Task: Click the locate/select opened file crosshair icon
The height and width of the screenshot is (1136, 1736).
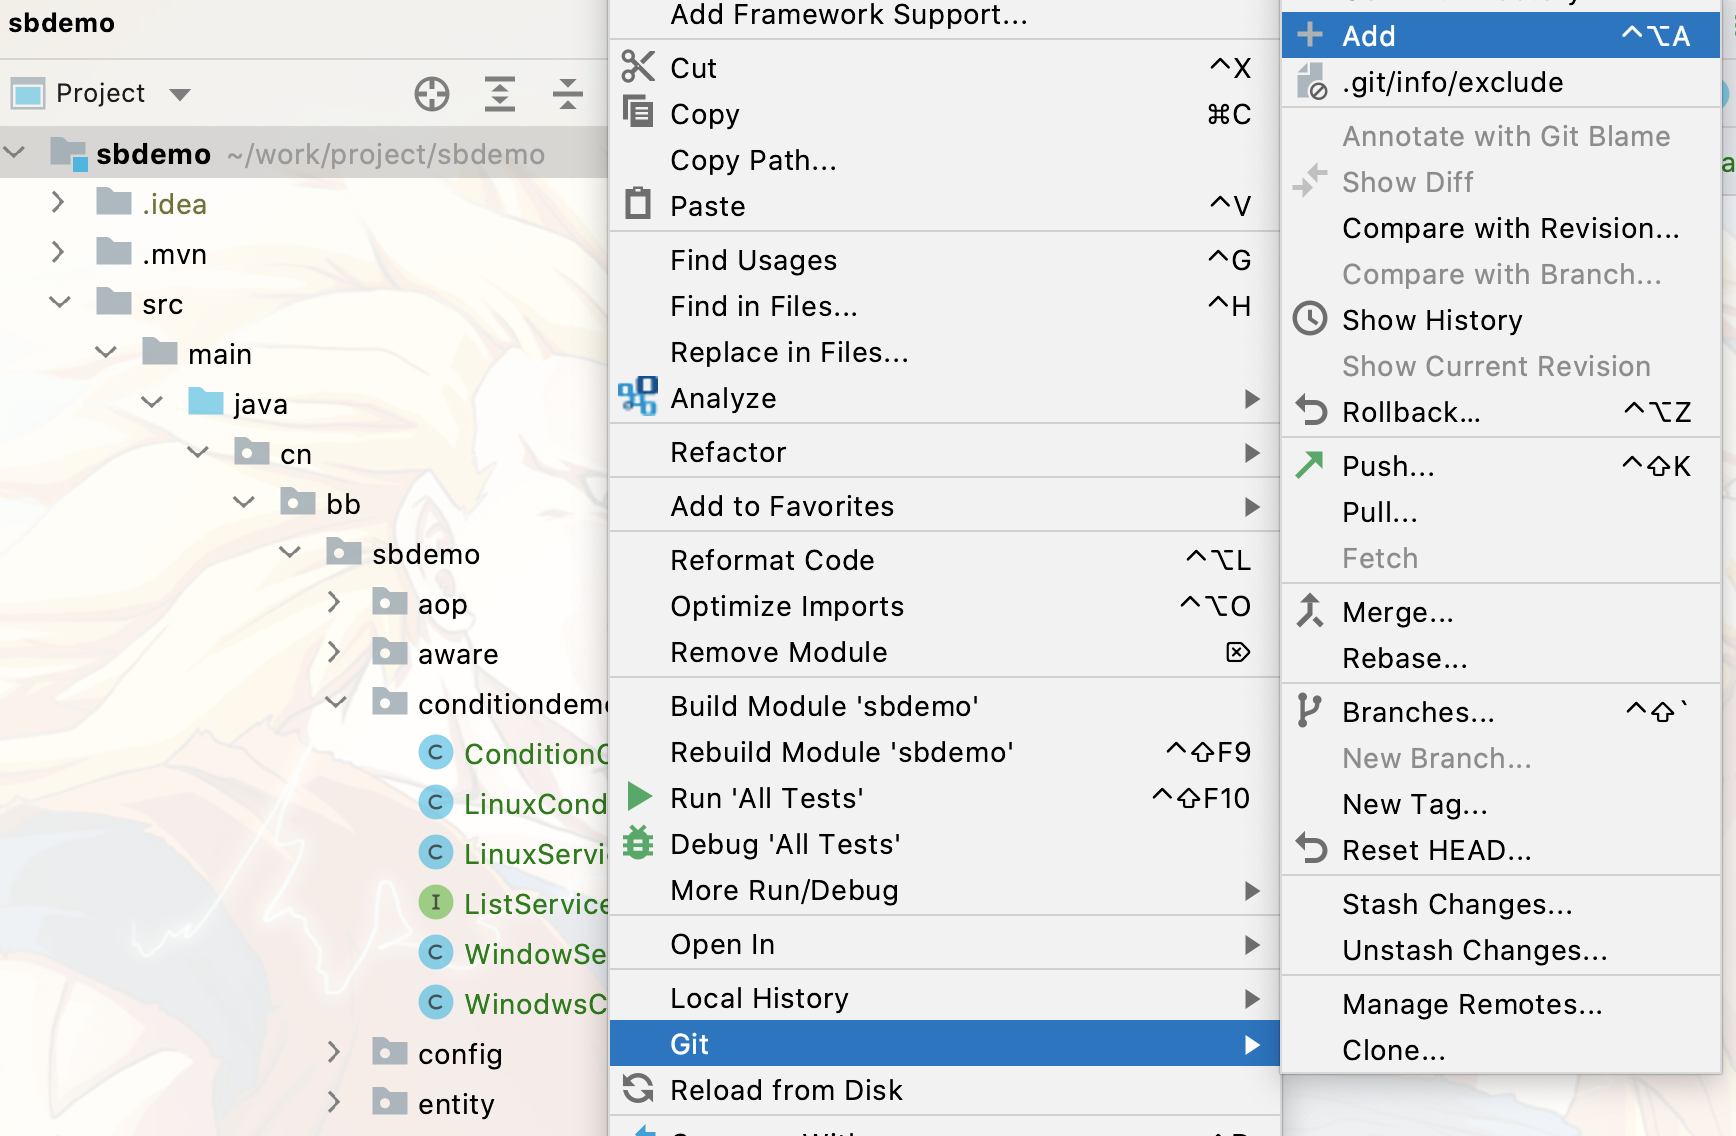Action: click(432, 94)
